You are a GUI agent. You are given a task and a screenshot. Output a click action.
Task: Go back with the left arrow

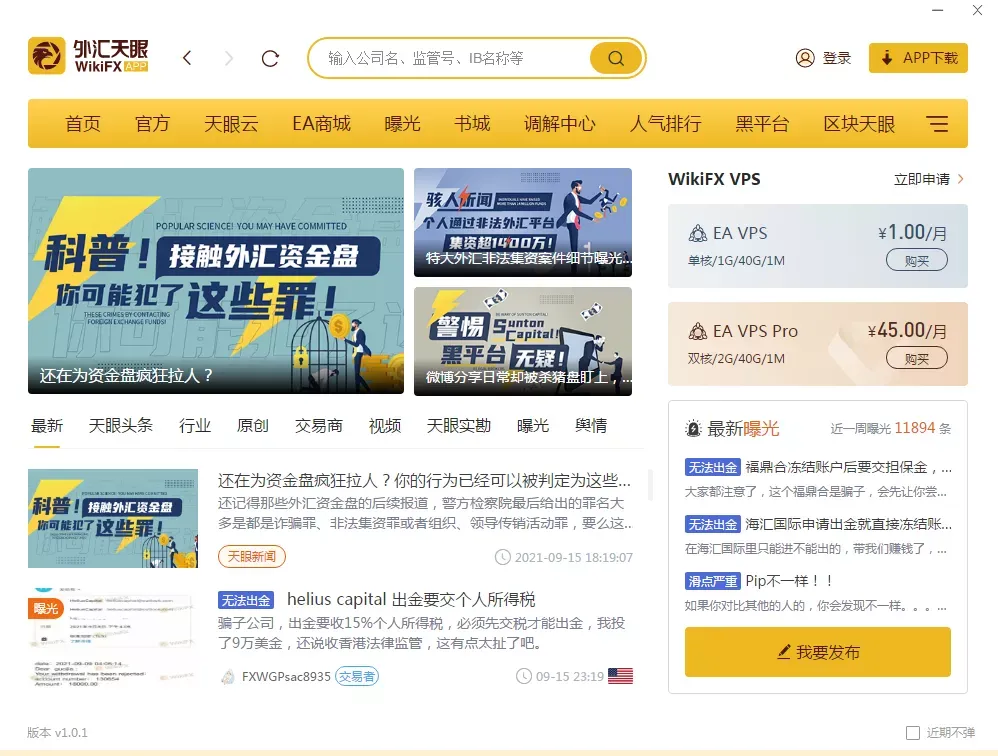[x=186, y=58]
